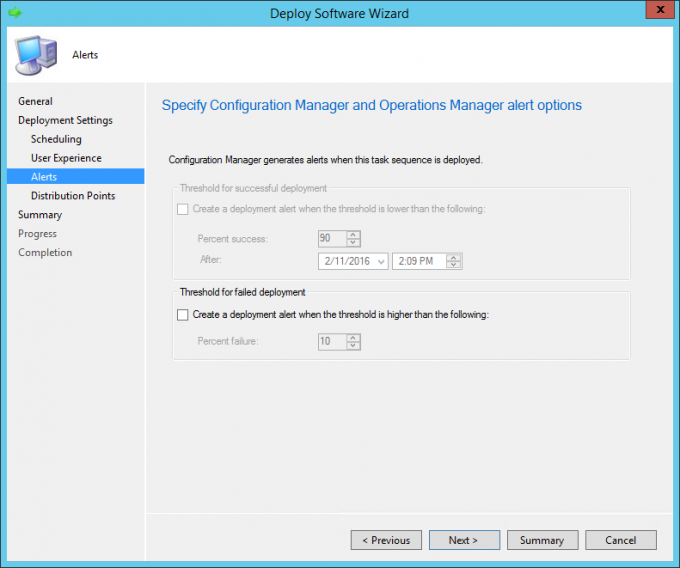Click the Percent failure spinner arrows
Image resolution: width=680 pixels, height=568 pixels.
(x=353, y=342)
